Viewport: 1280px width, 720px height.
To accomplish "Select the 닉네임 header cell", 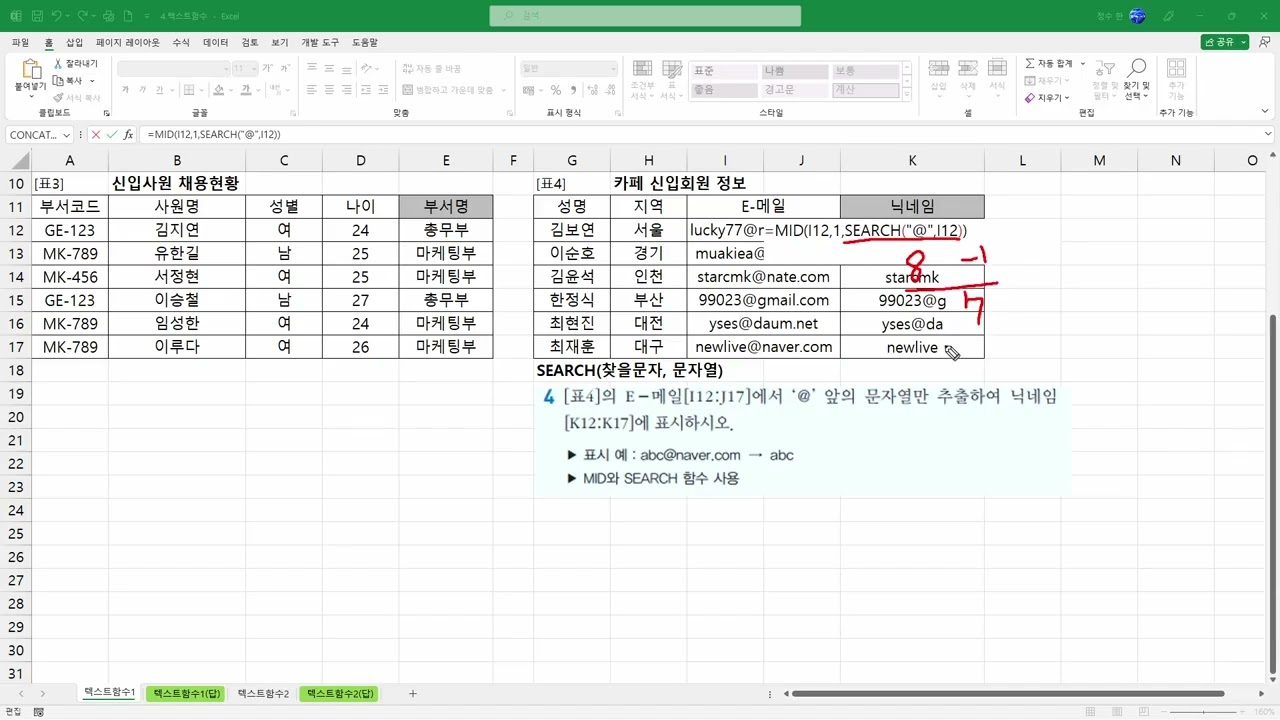I will 912,207.
